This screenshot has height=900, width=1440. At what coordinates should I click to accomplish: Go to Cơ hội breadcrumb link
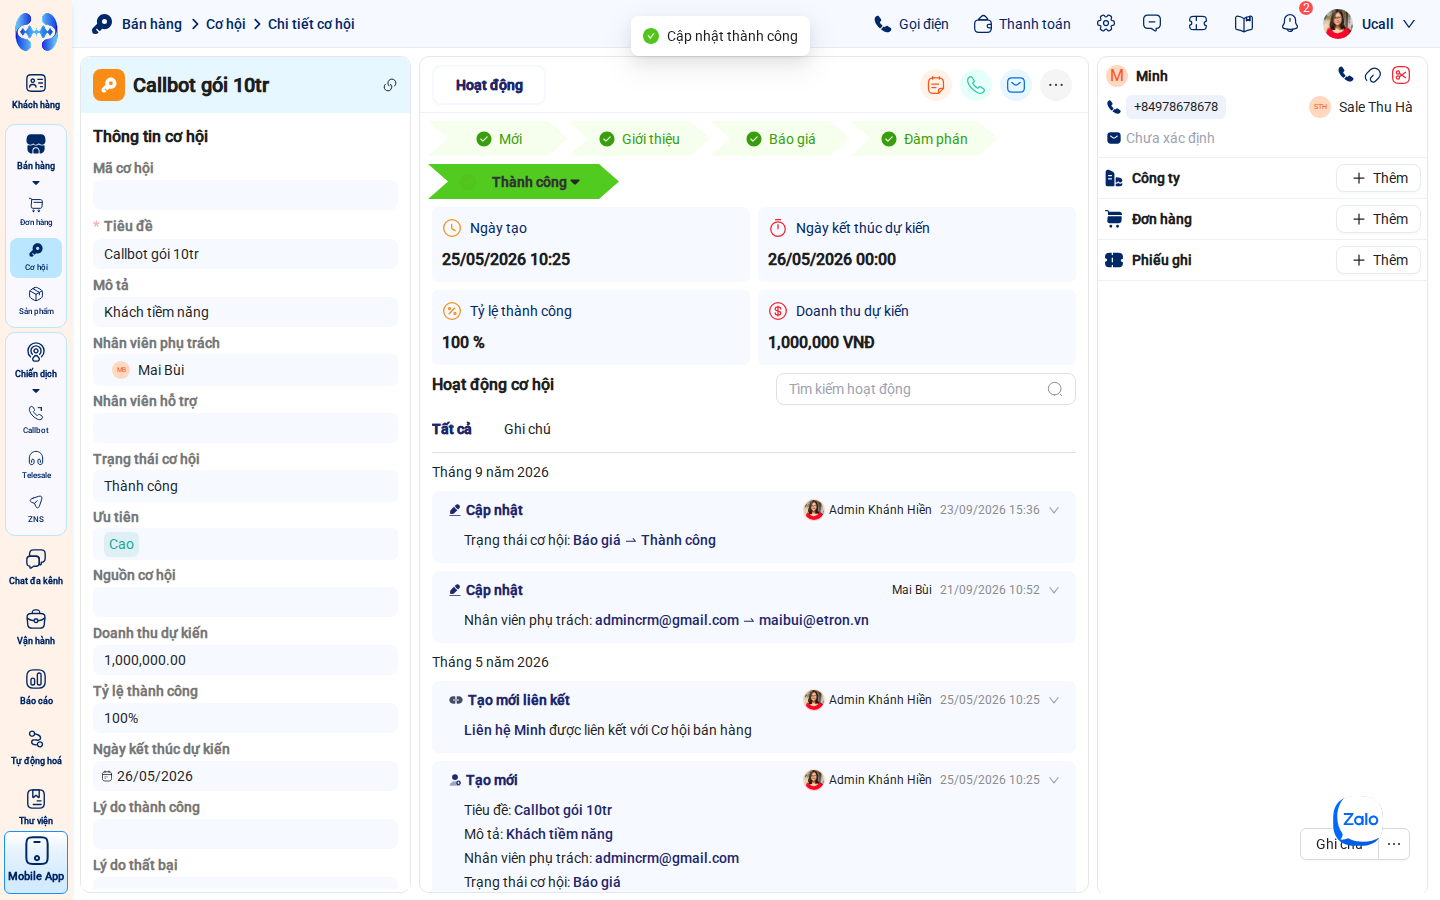coord(225,24)
